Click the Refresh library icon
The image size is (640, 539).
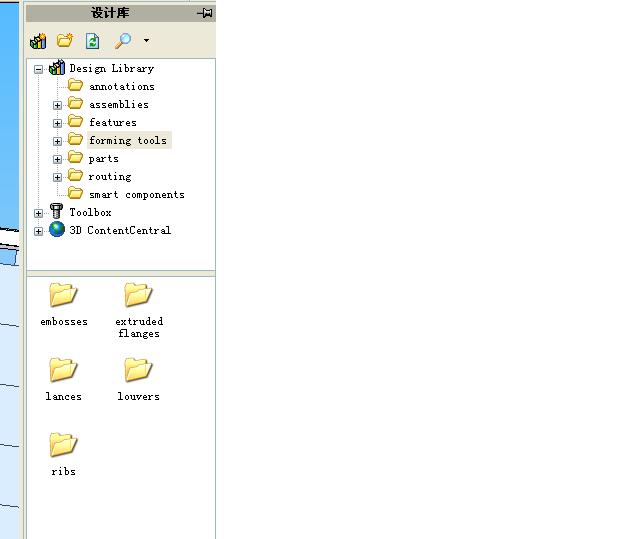click(x=93, y=41)
